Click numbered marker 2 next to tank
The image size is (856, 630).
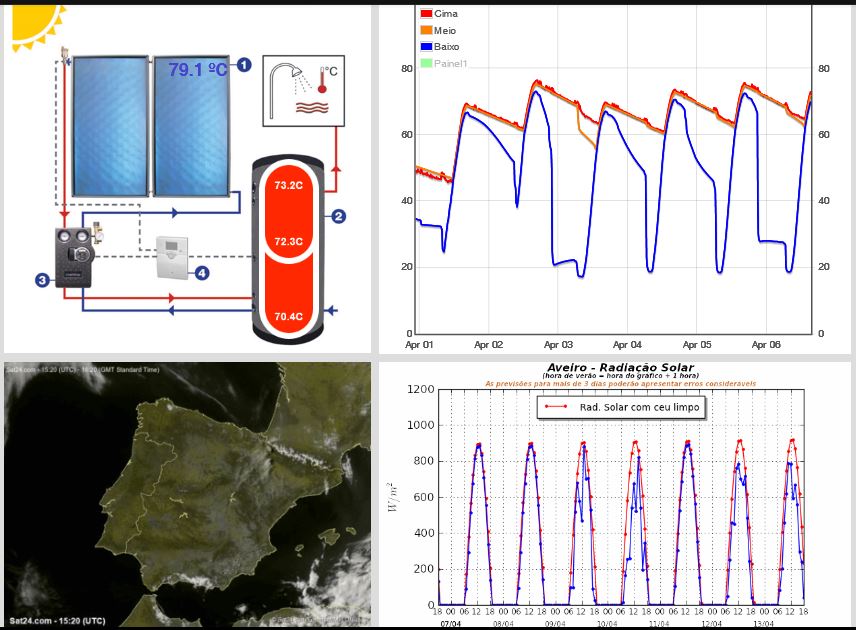[338, 215]
